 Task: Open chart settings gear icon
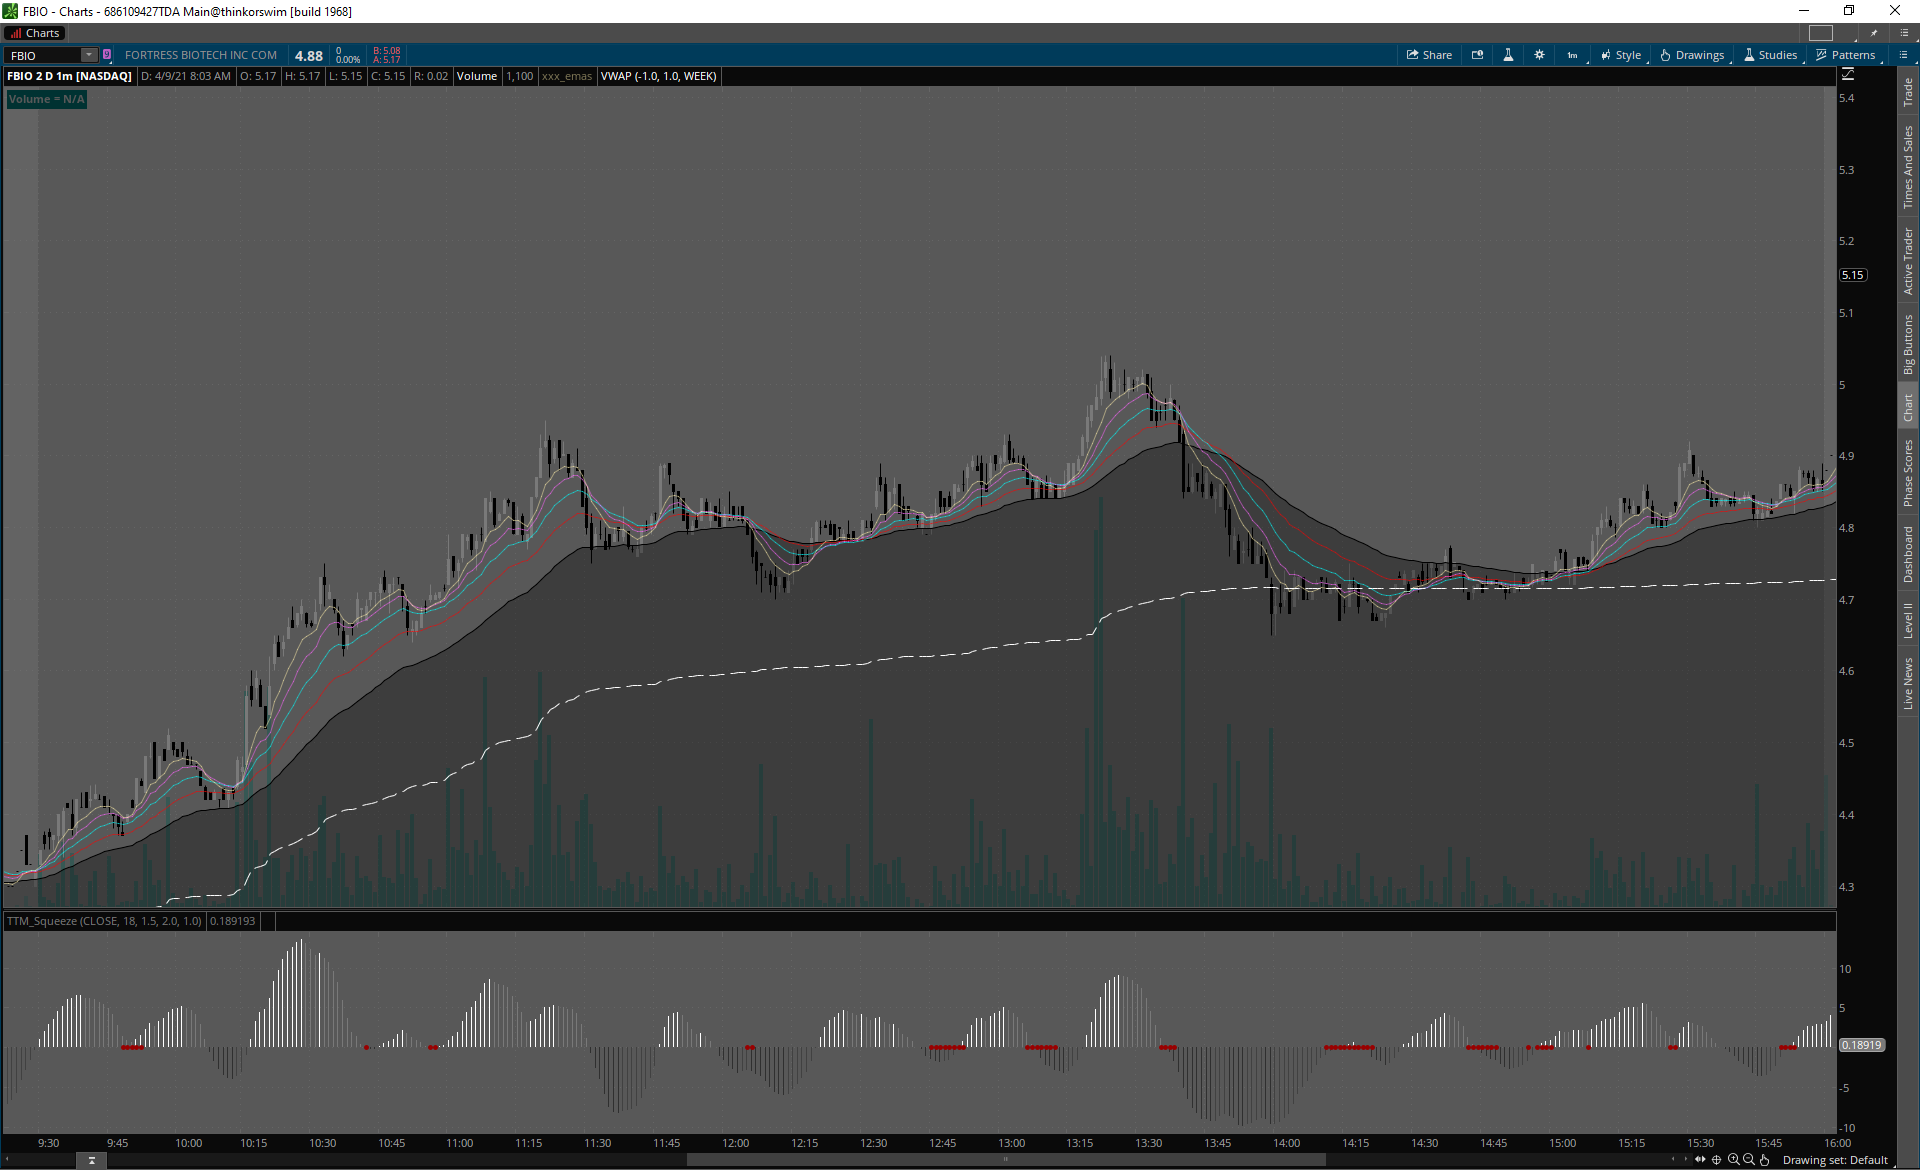click(x=1539, y=55)
